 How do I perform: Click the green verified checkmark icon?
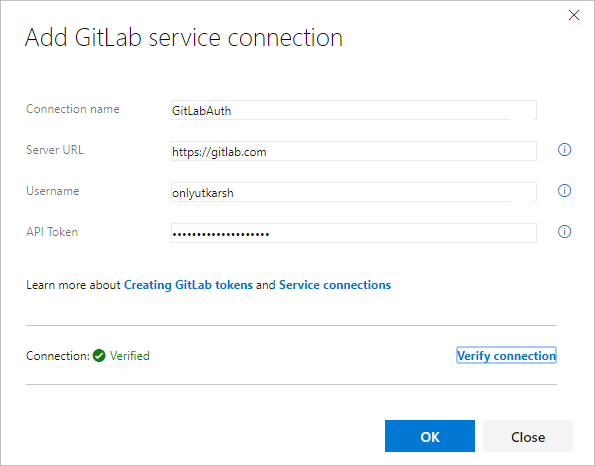(x=99, y=356)
